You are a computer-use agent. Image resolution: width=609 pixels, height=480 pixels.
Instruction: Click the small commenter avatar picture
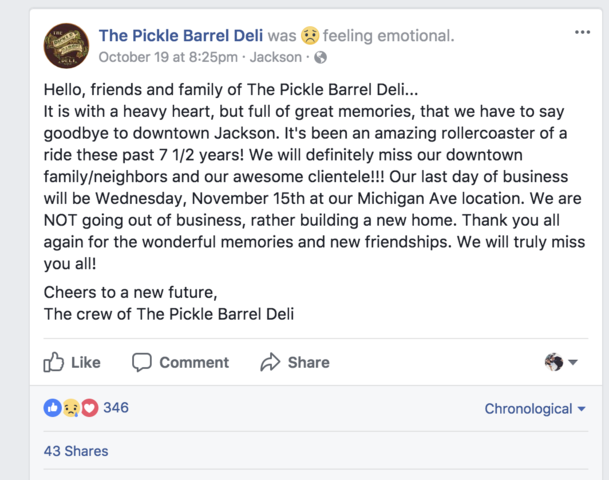coord(554,362)
